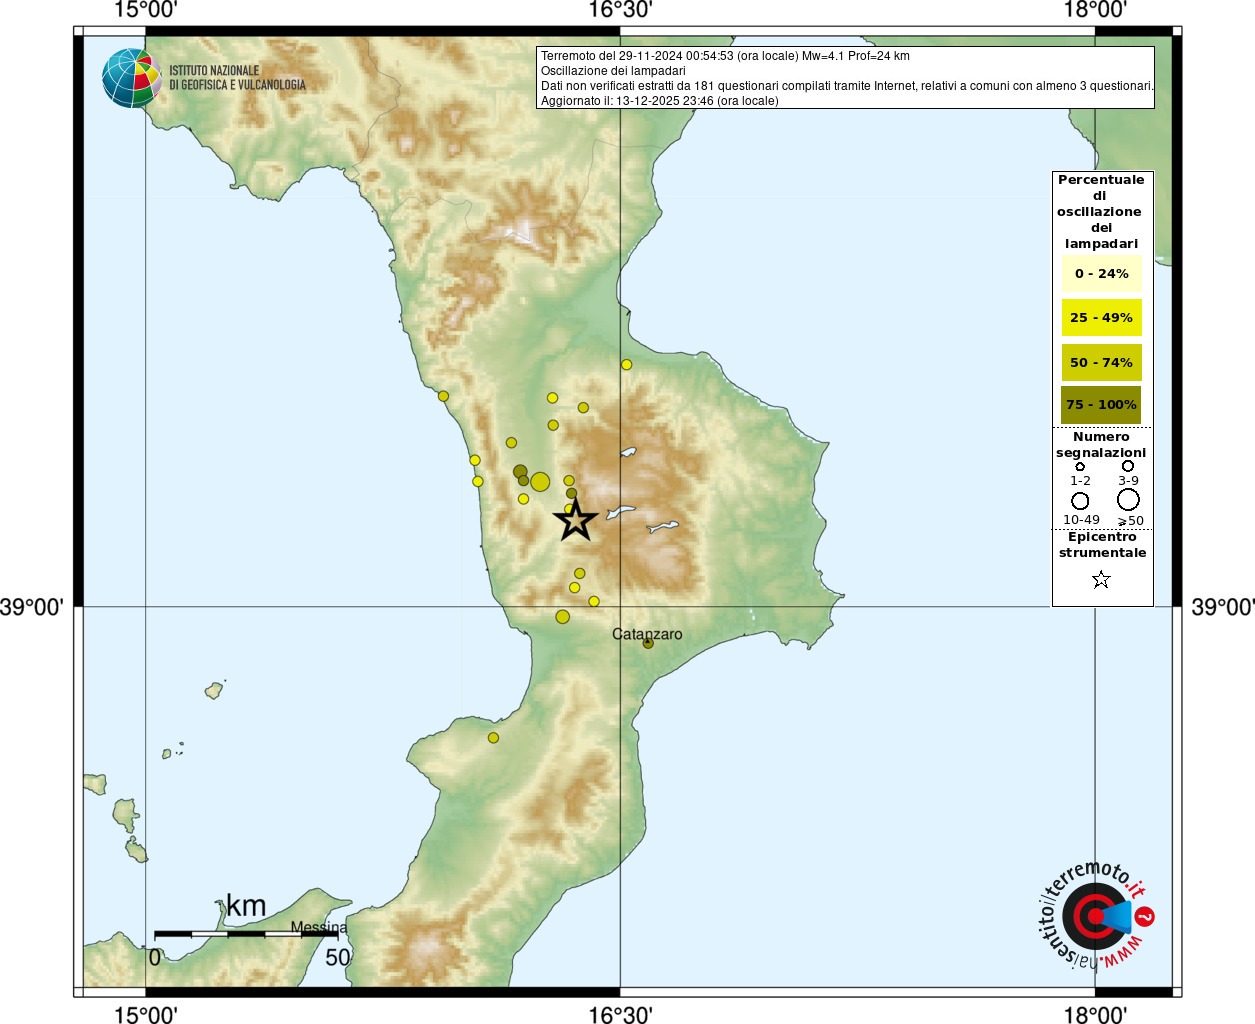Click the earthquake info header text box
The width and height of the screenshot is (1255, 1024).
click(845, 78)
